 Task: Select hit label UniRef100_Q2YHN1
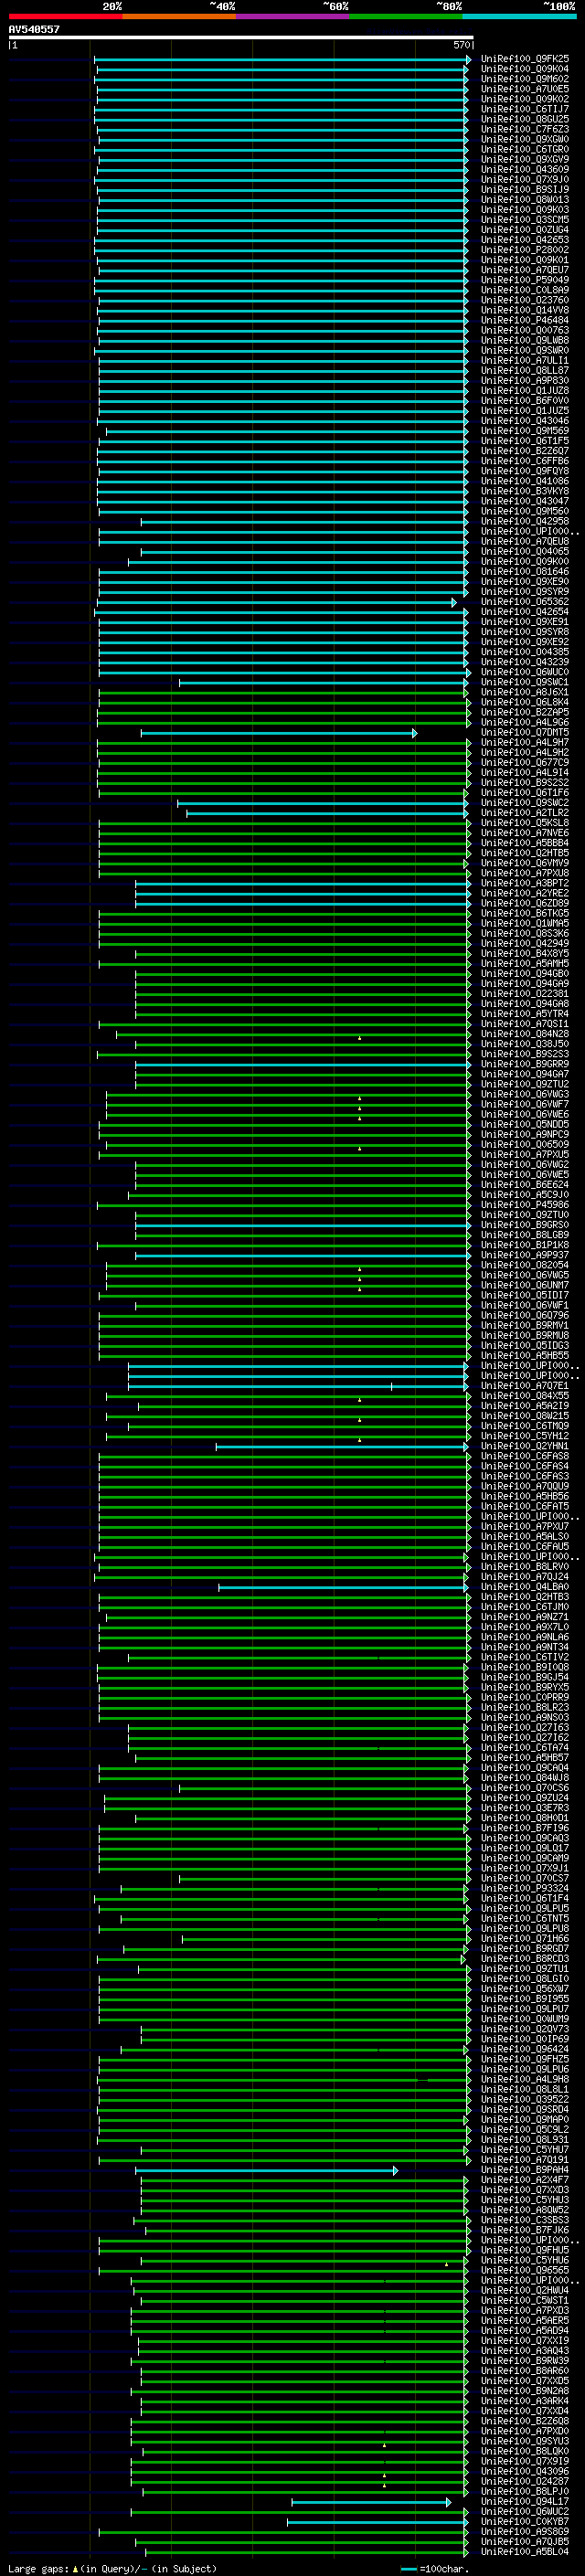point(525,1446)
